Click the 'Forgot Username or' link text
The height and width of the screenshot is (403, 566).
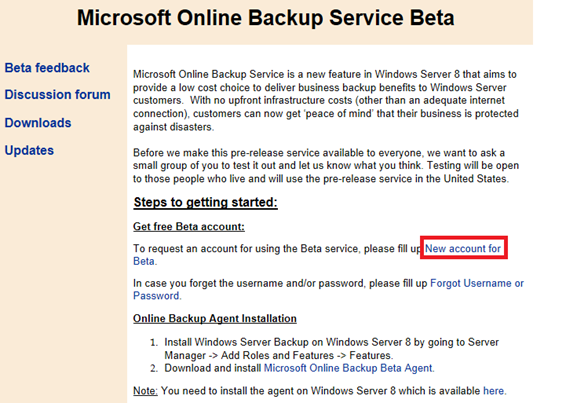point(477,283)
